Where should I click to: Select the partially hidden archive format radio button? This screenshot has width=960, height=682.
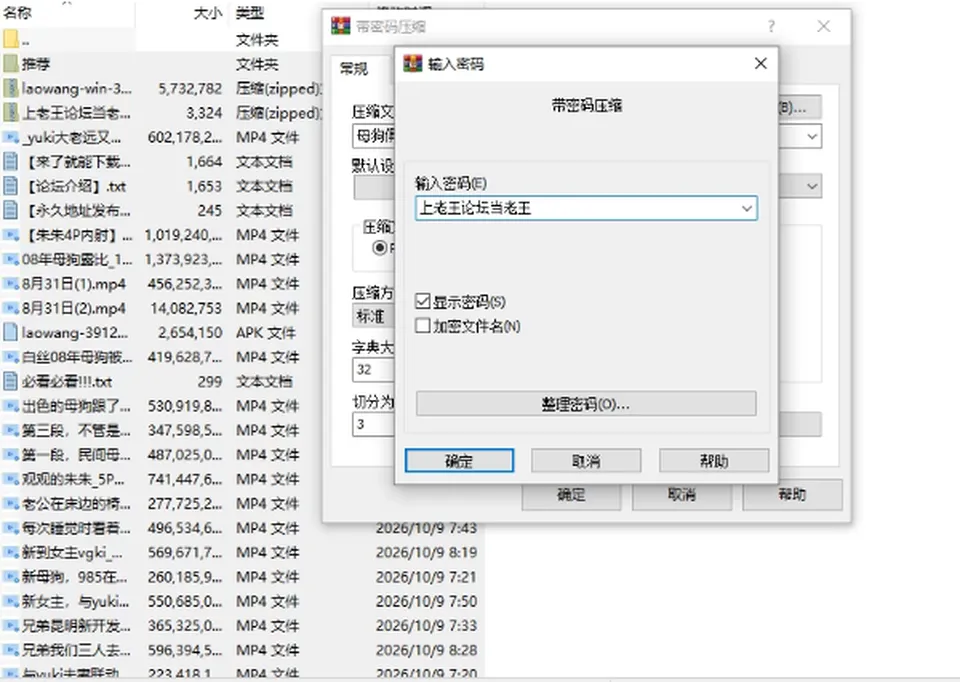(x=380, y=248)
